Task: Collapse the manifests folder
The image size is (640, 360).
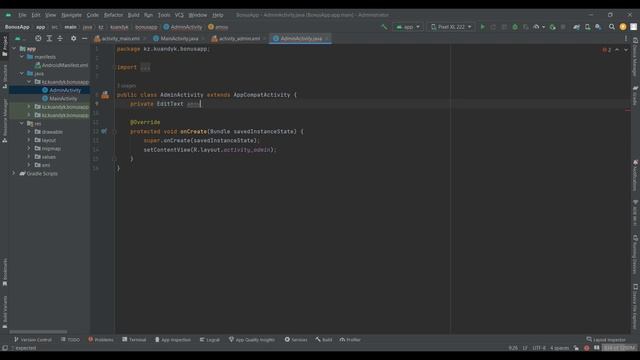Action: (22, 57)
